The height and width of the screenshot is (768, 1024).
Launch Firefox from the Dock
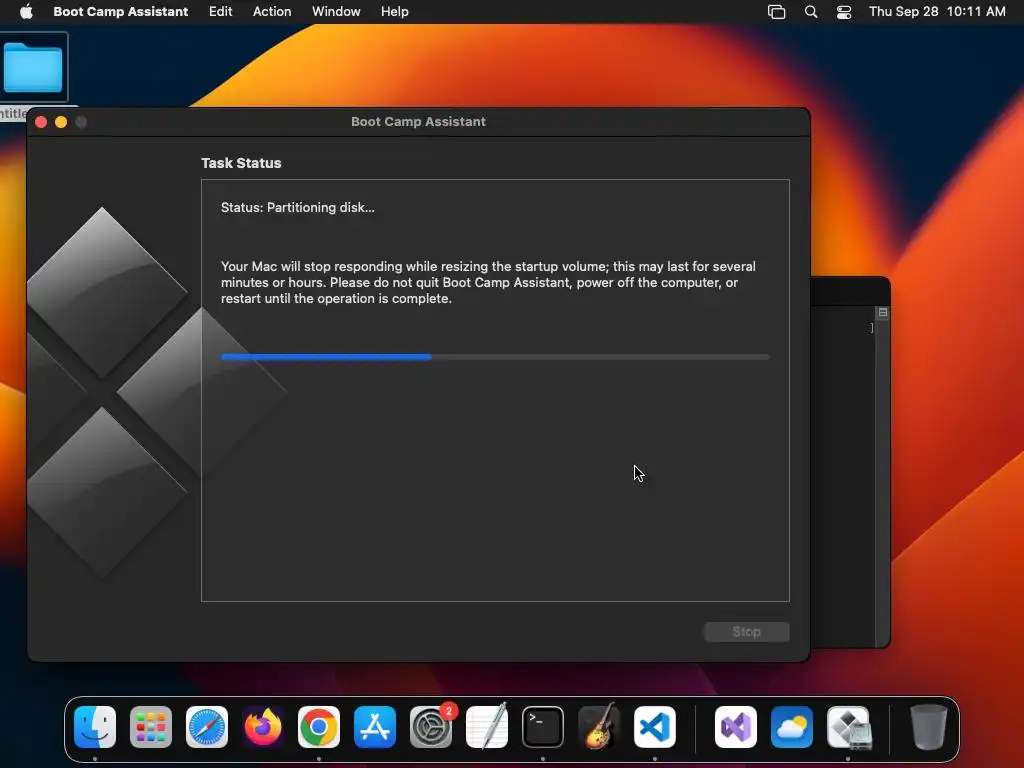pyautogui.click(x=263, y=727)
